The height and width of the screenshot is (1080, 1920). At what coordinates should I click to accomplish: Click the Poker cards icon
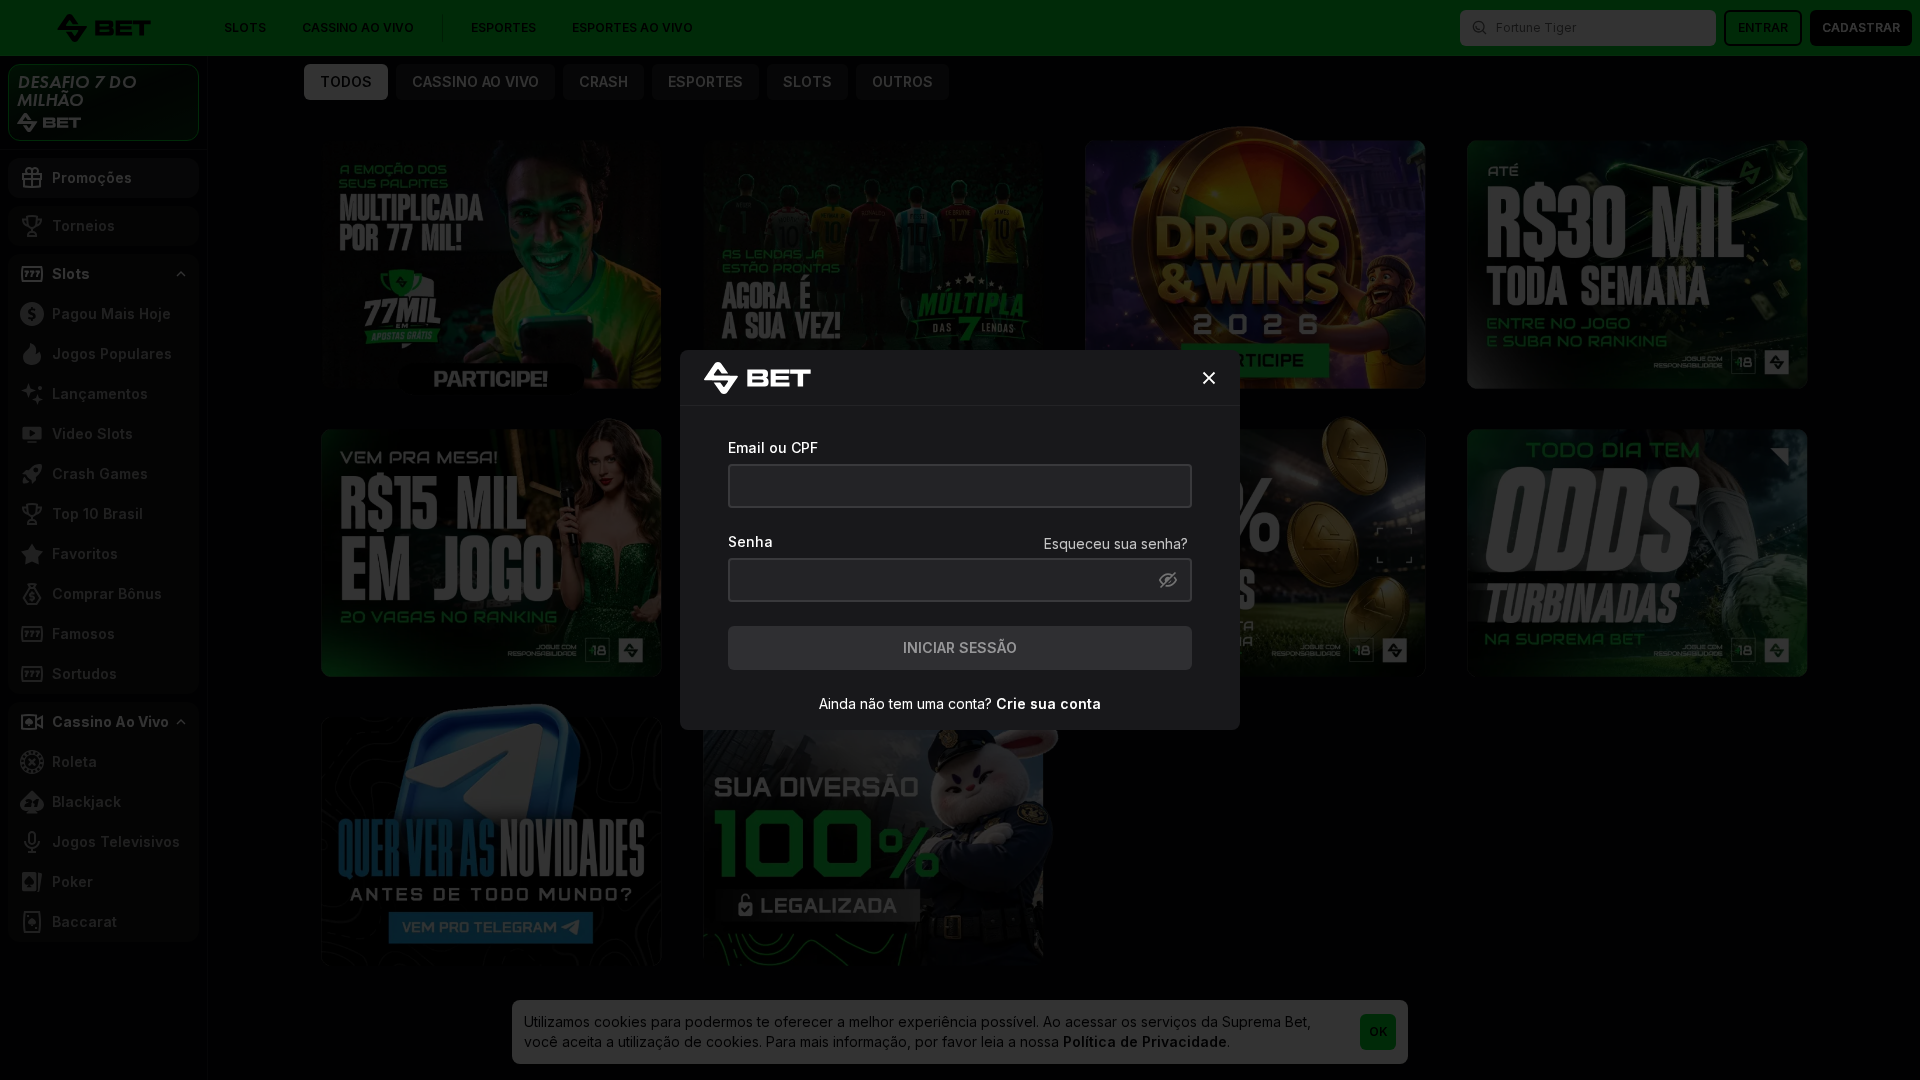(x=32, y=882)
